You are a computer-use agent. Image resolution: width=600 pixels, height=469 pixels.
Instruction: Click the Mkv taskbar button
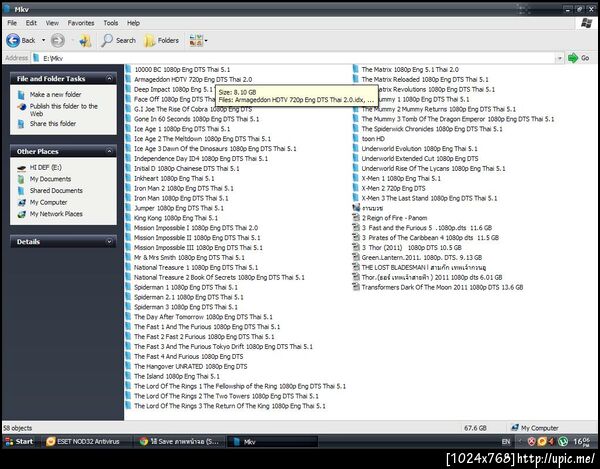(272, 441)
